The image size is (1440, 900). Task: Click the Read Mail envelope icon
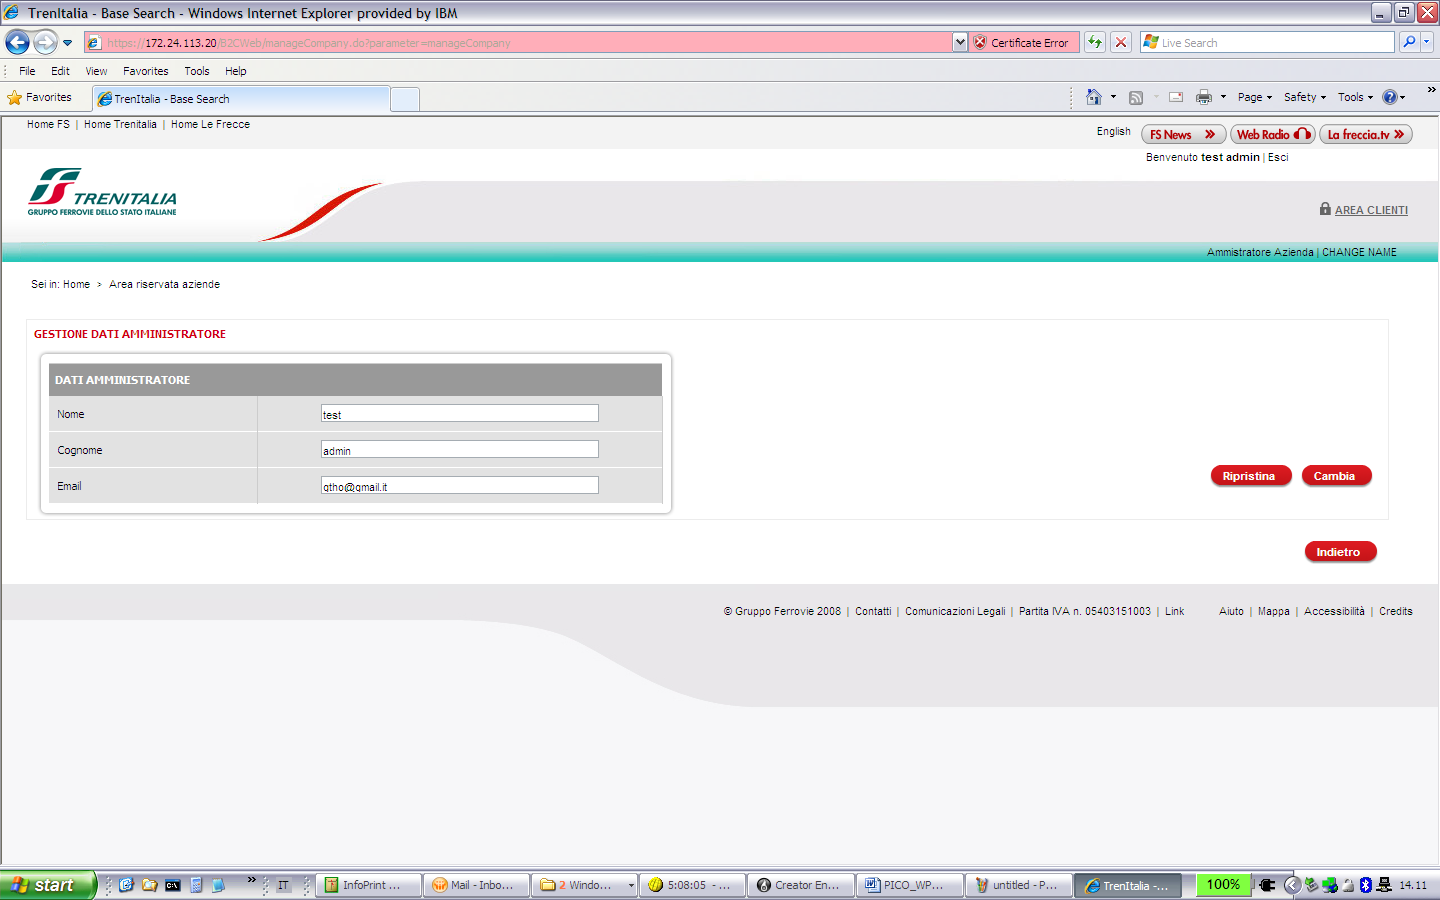[1176, 97]
